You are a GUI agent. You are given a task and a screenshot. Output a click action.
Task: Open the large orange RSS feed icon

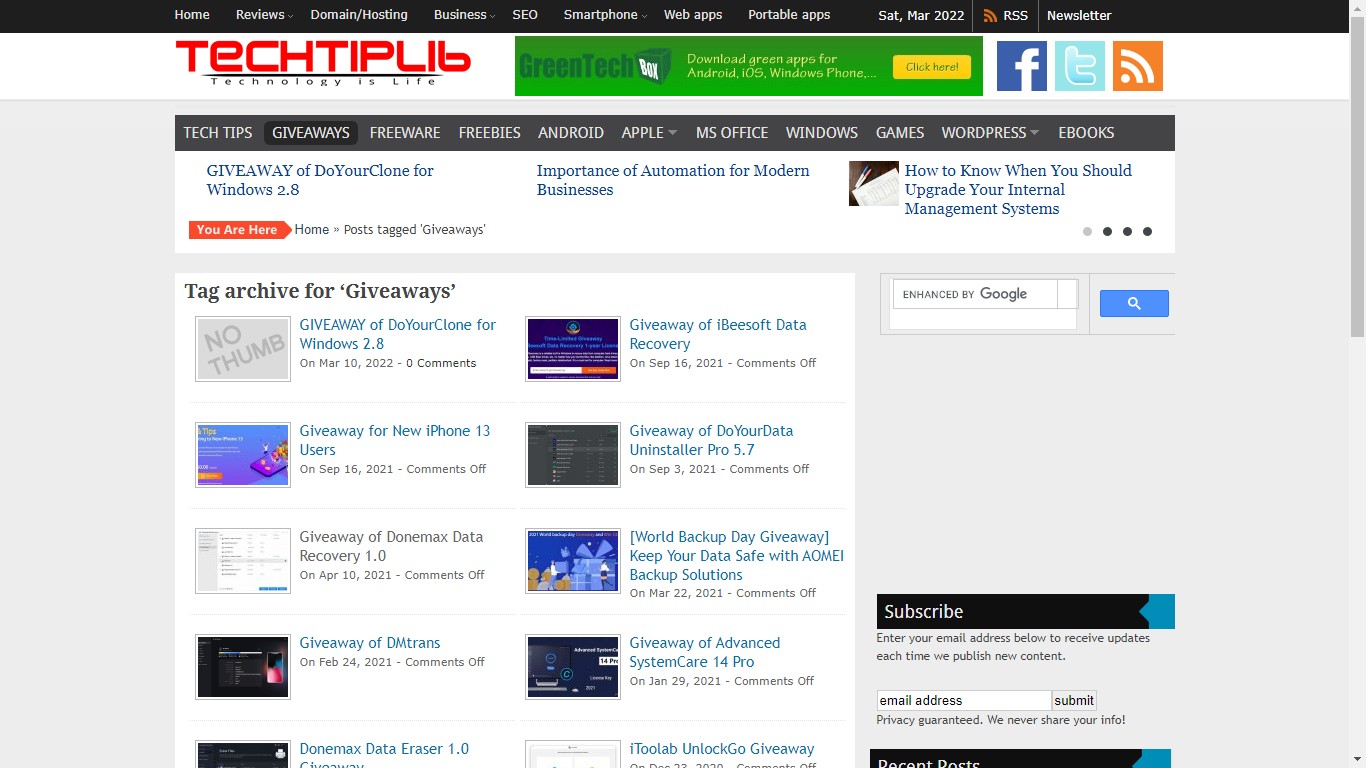click(1138, 66)
